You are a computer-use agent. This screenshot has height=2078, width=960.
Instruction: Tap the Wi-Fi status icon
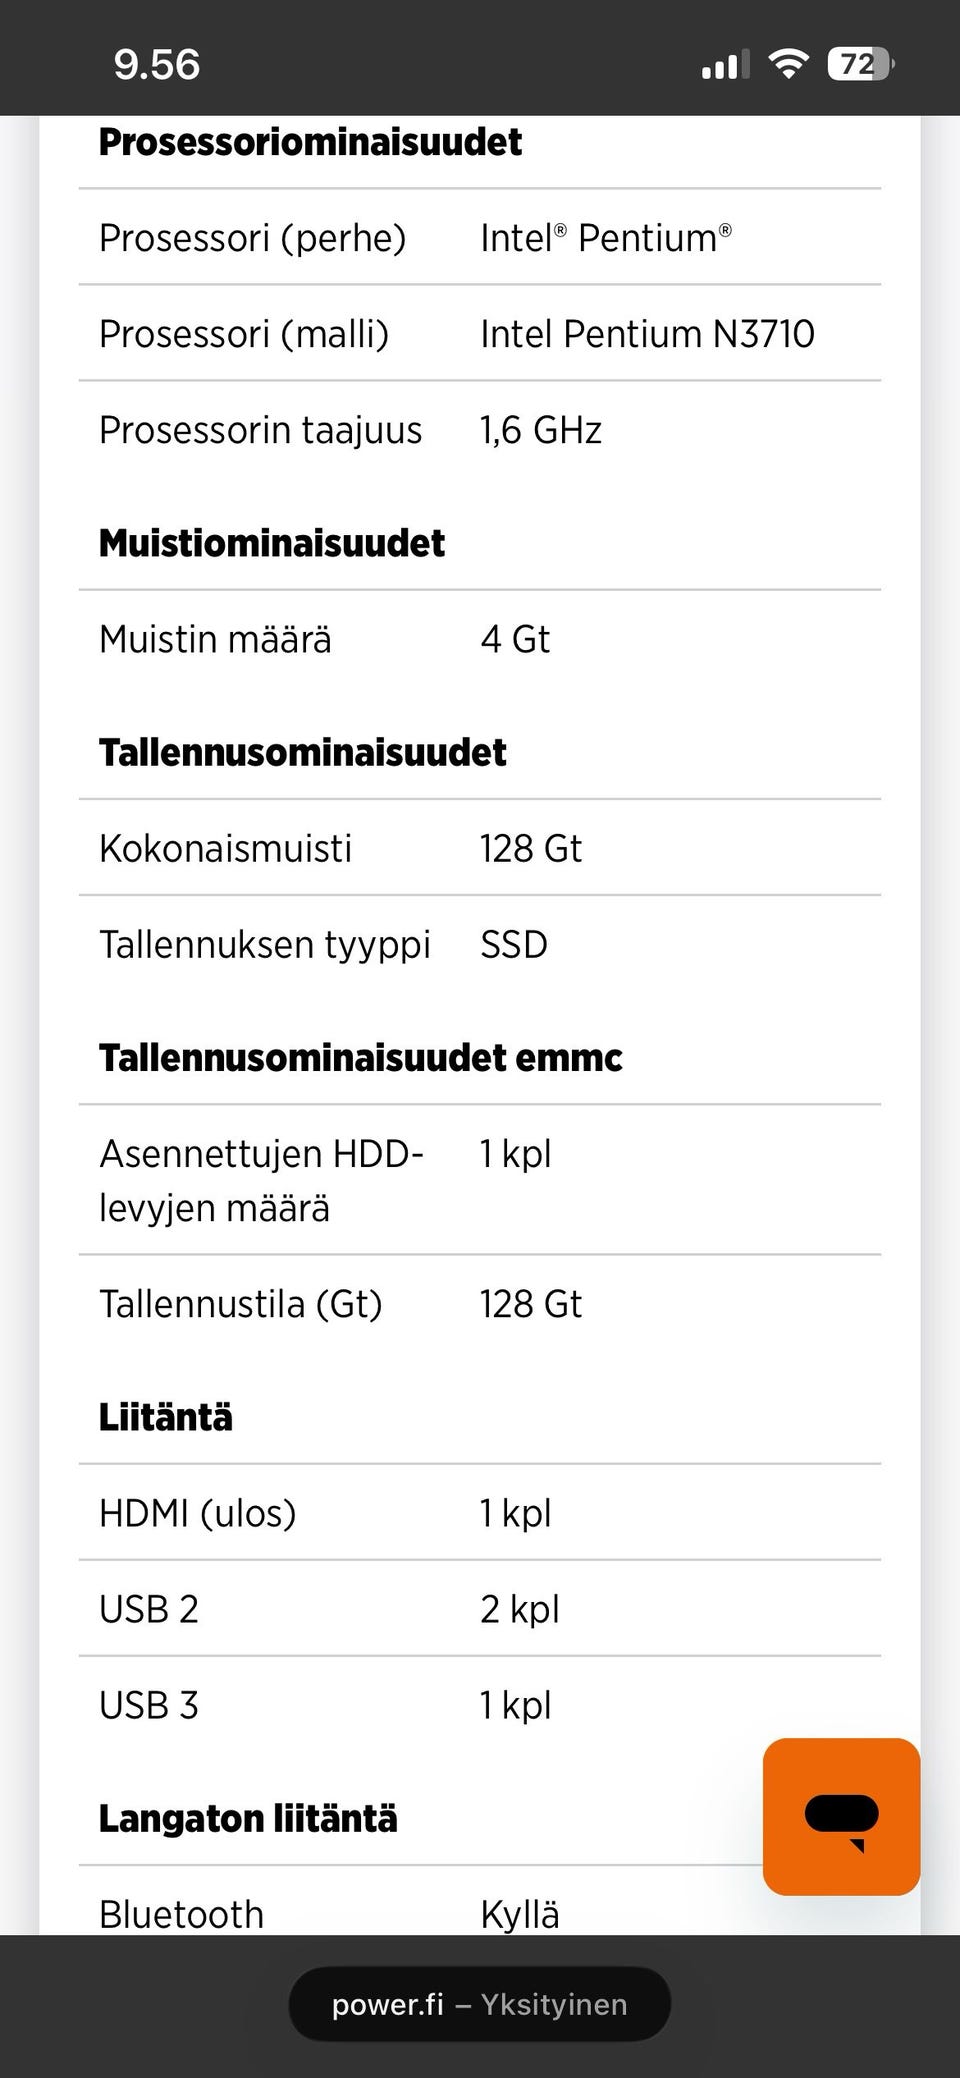[x=788, y=65]
